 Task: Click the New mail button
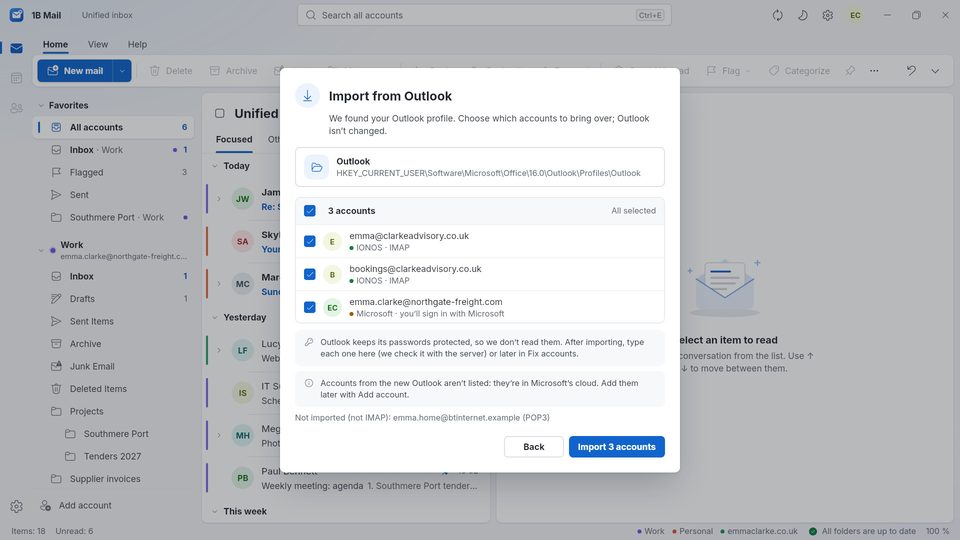pyautogui.click(x=76, y=71)
